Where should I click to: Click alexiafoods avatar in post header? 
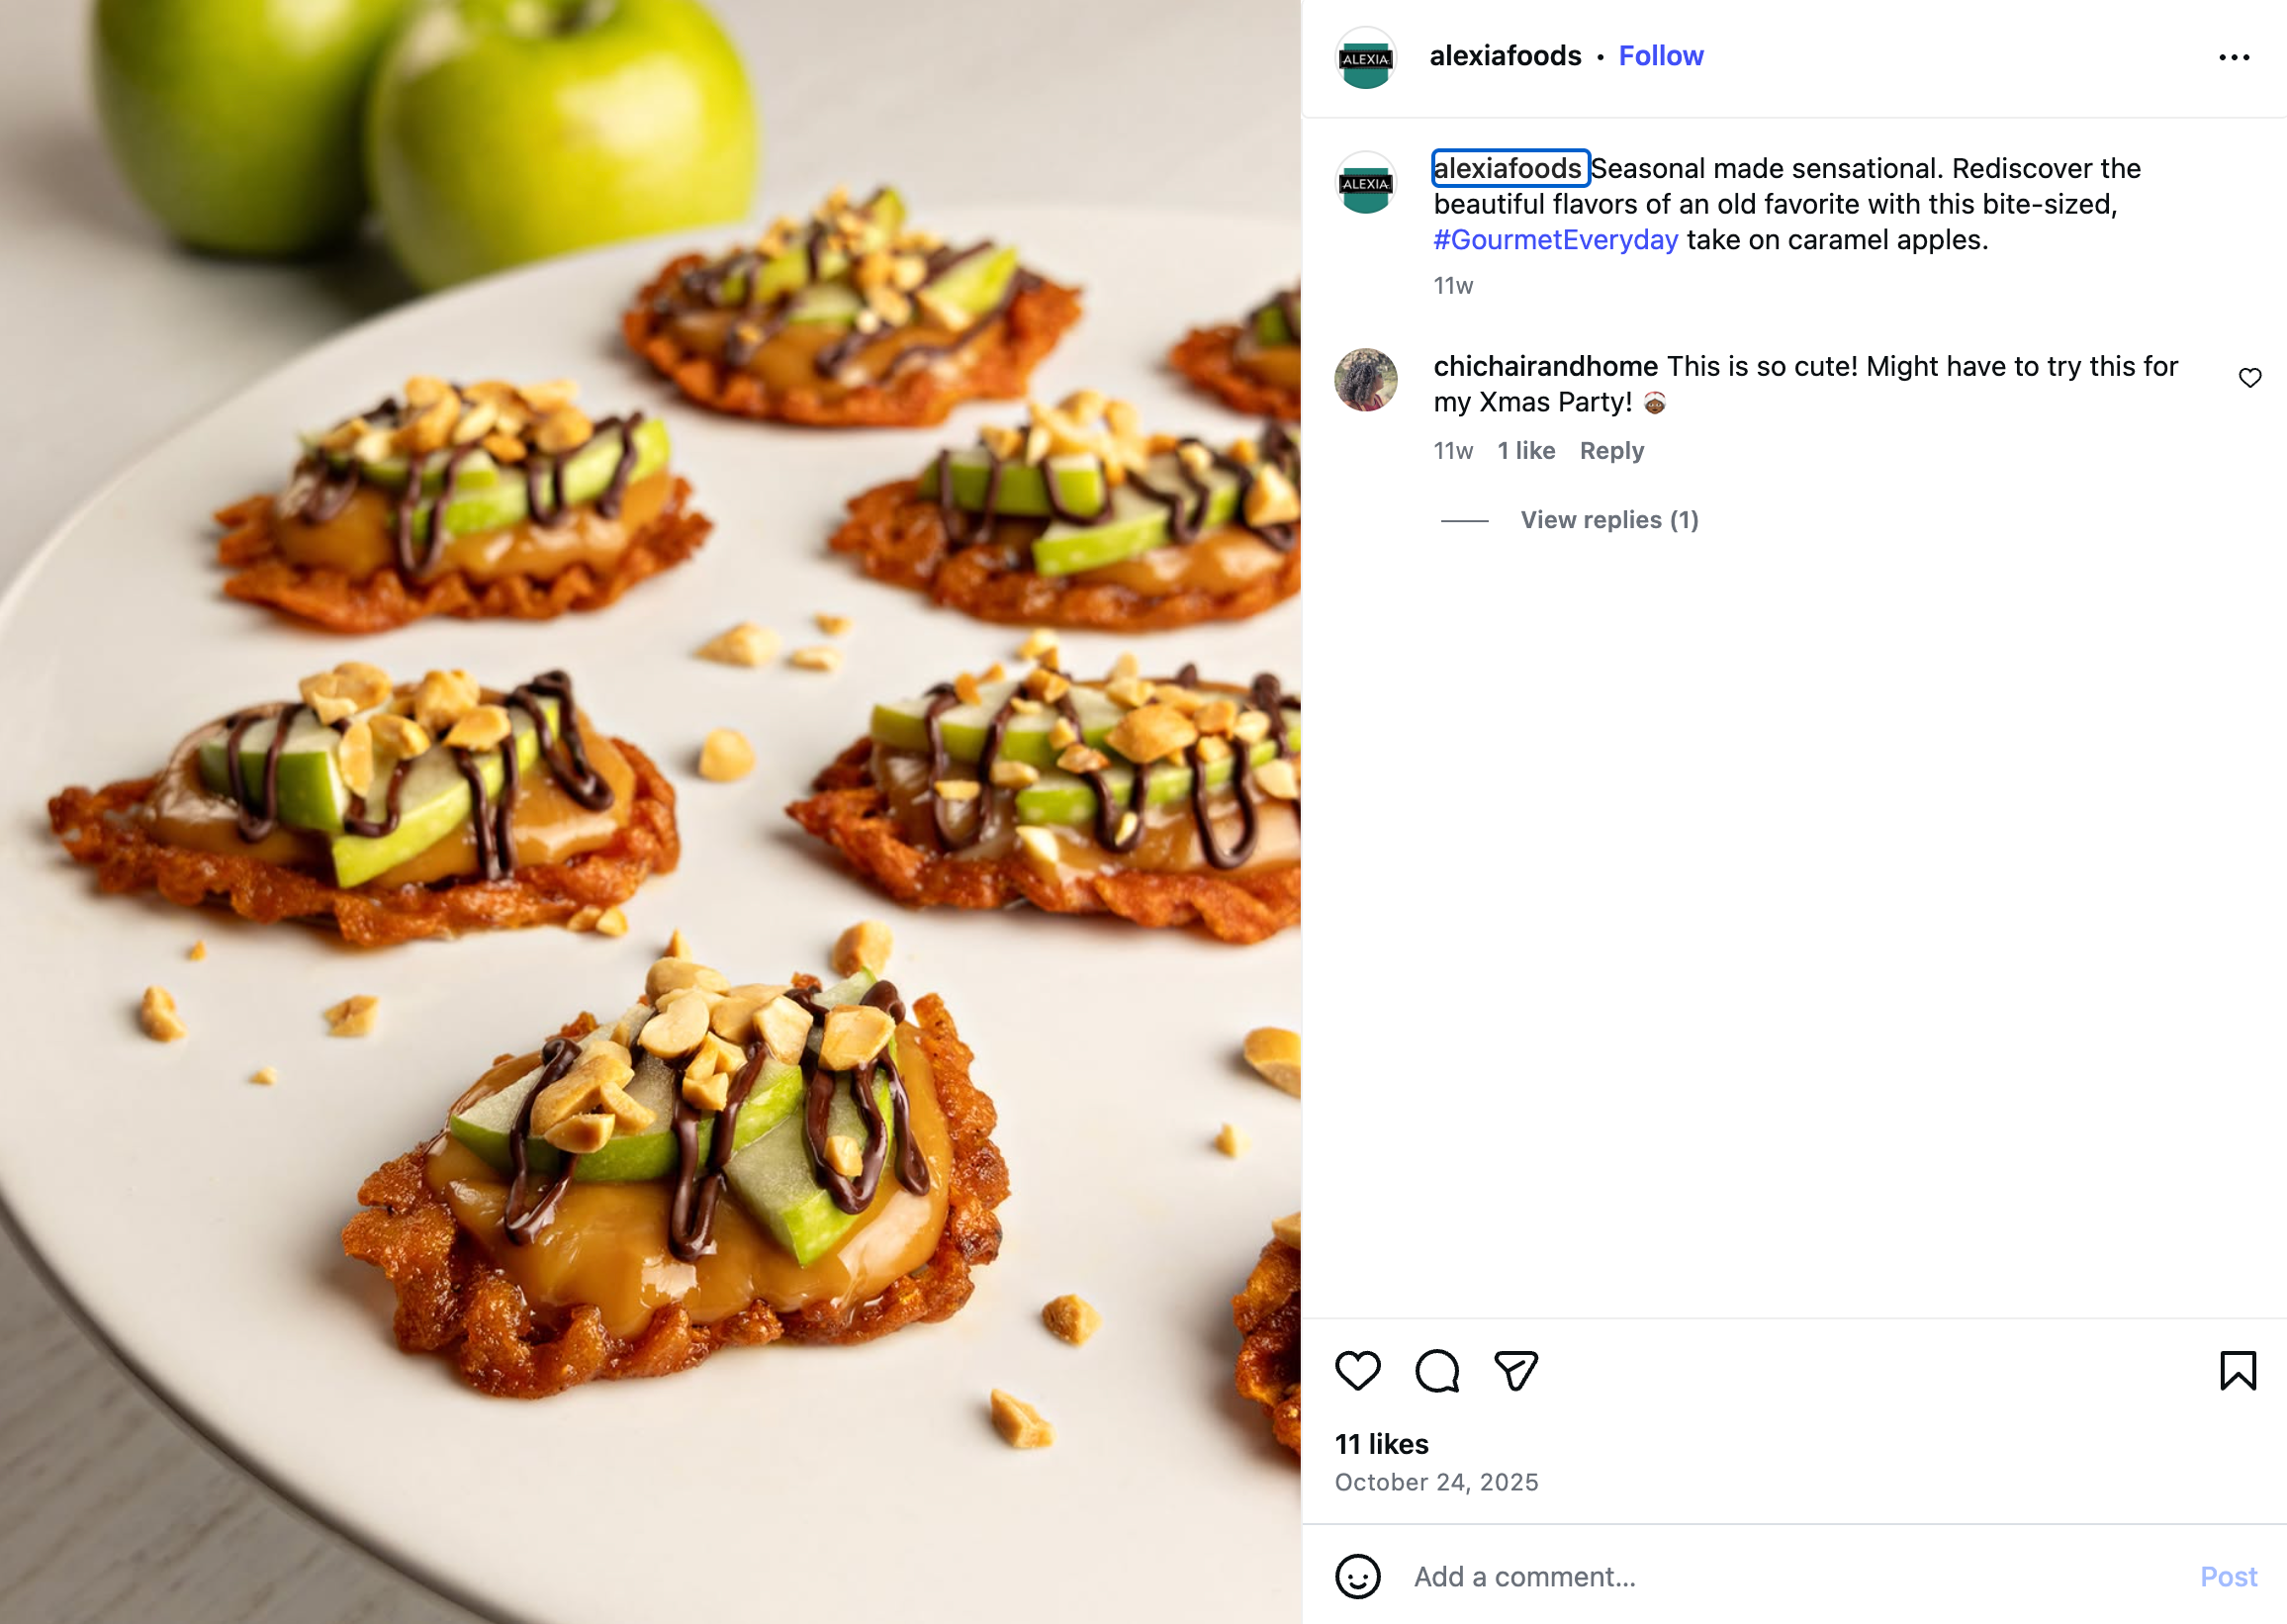1365,58
